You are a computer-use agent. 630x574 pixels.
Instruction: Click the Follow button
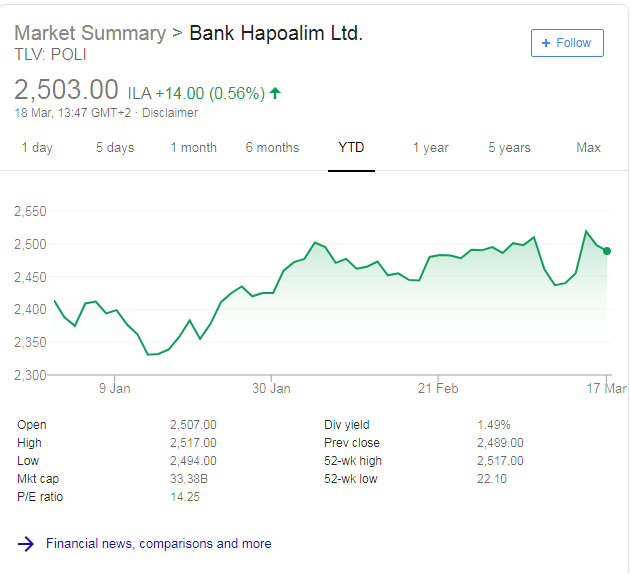coord(566,43)
